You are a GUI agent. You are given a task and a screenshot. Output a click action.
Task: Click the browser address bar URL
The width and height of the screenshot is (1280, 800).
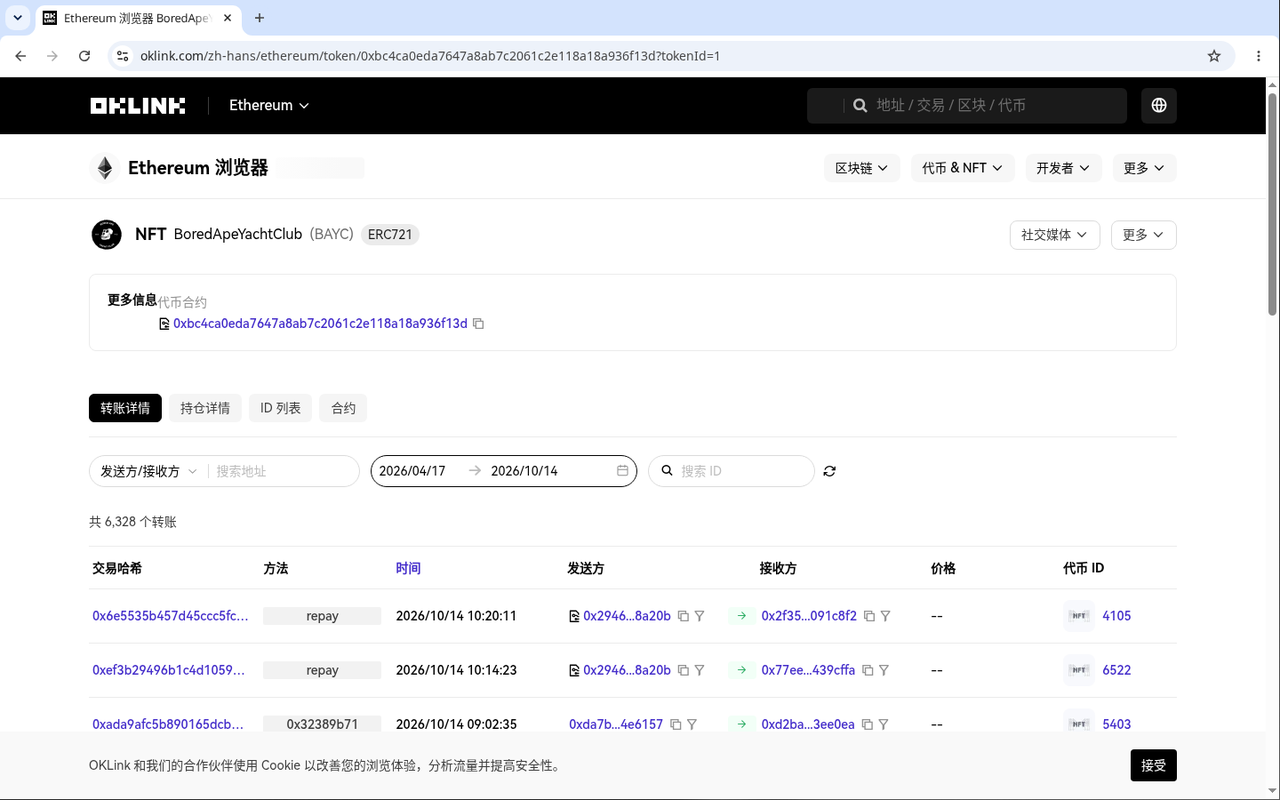[430, 56]
